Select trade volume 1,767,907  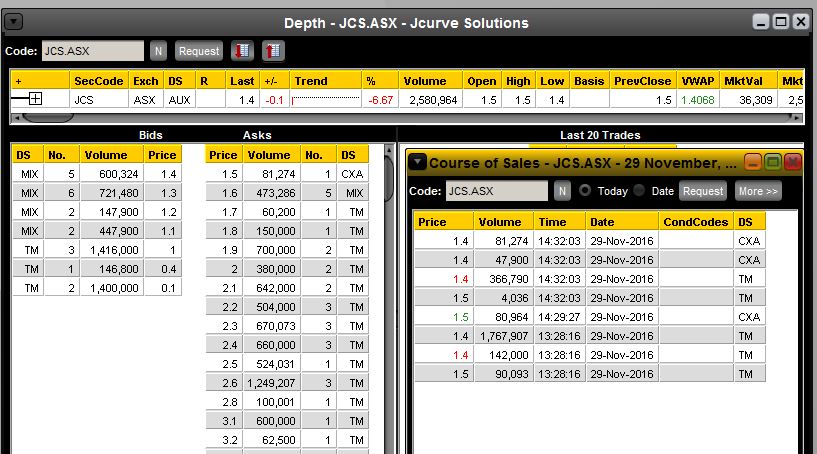click(x=504, y=336)
